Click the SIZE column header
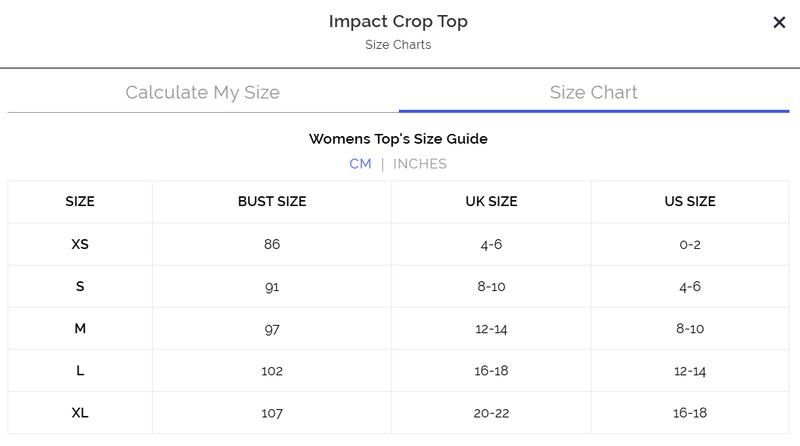The width and height of the screenshot is (800, 446). coord(80,201)
